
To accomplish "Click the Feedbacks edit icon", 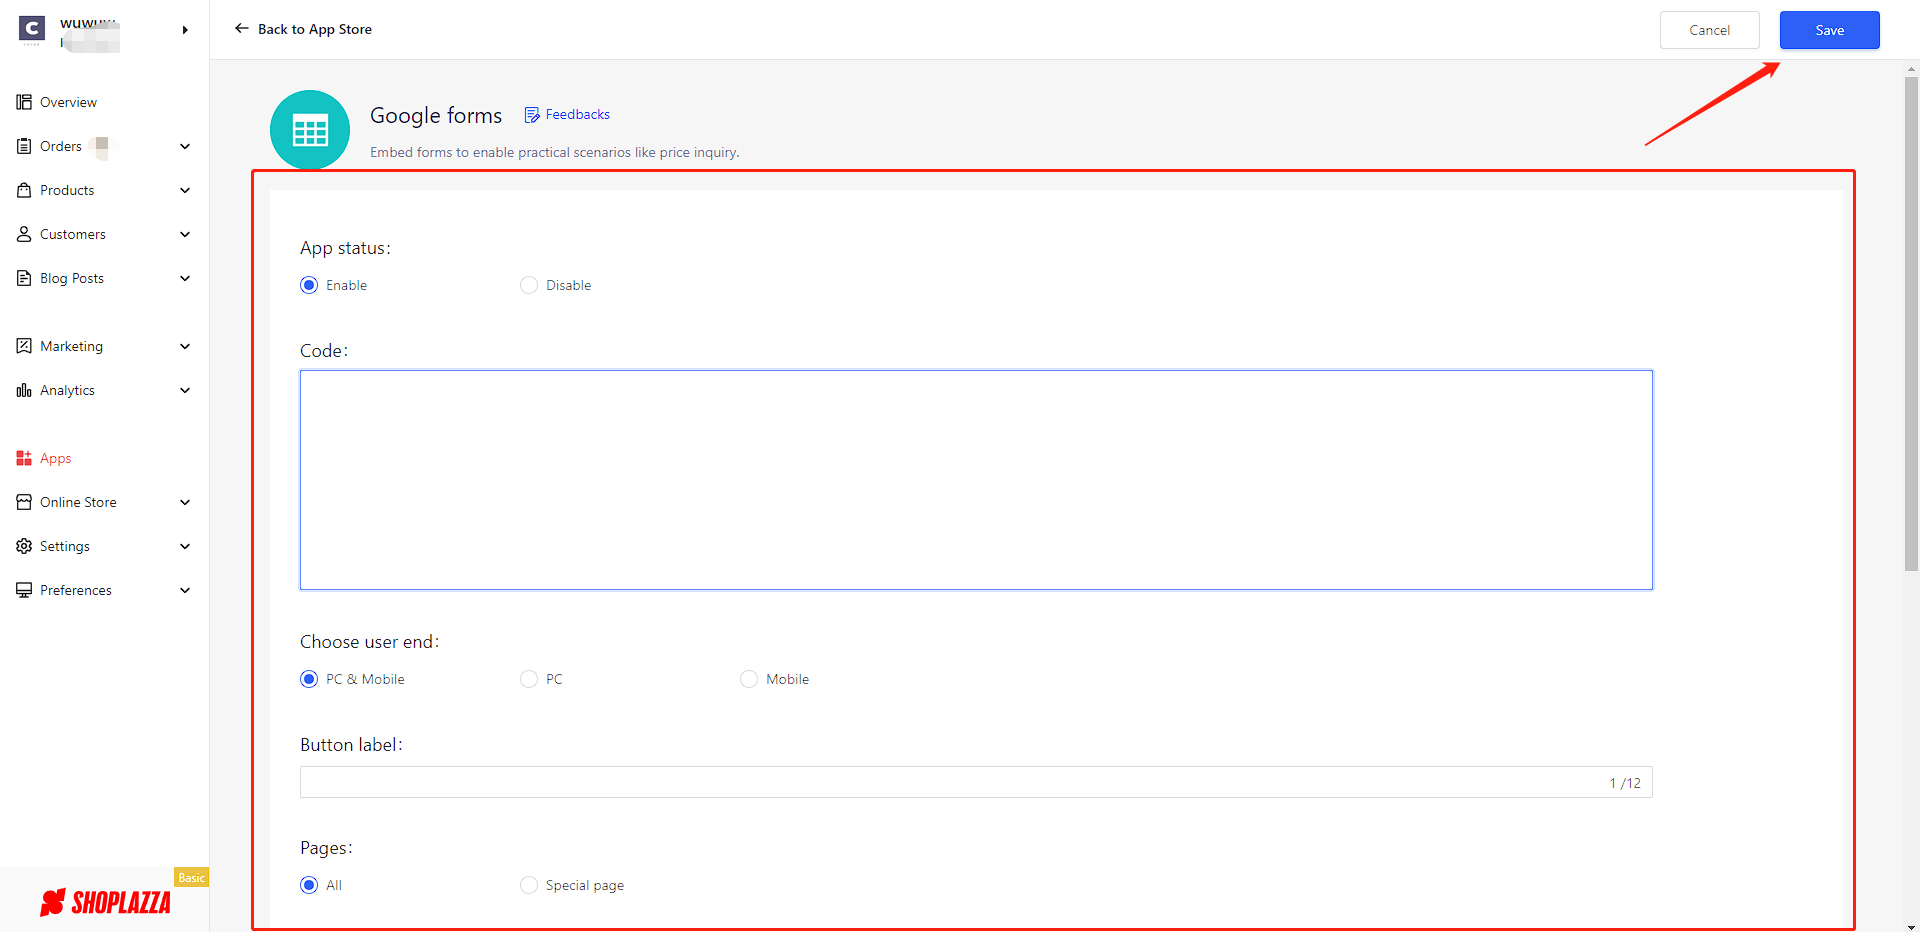I will [x=532, y=115].
